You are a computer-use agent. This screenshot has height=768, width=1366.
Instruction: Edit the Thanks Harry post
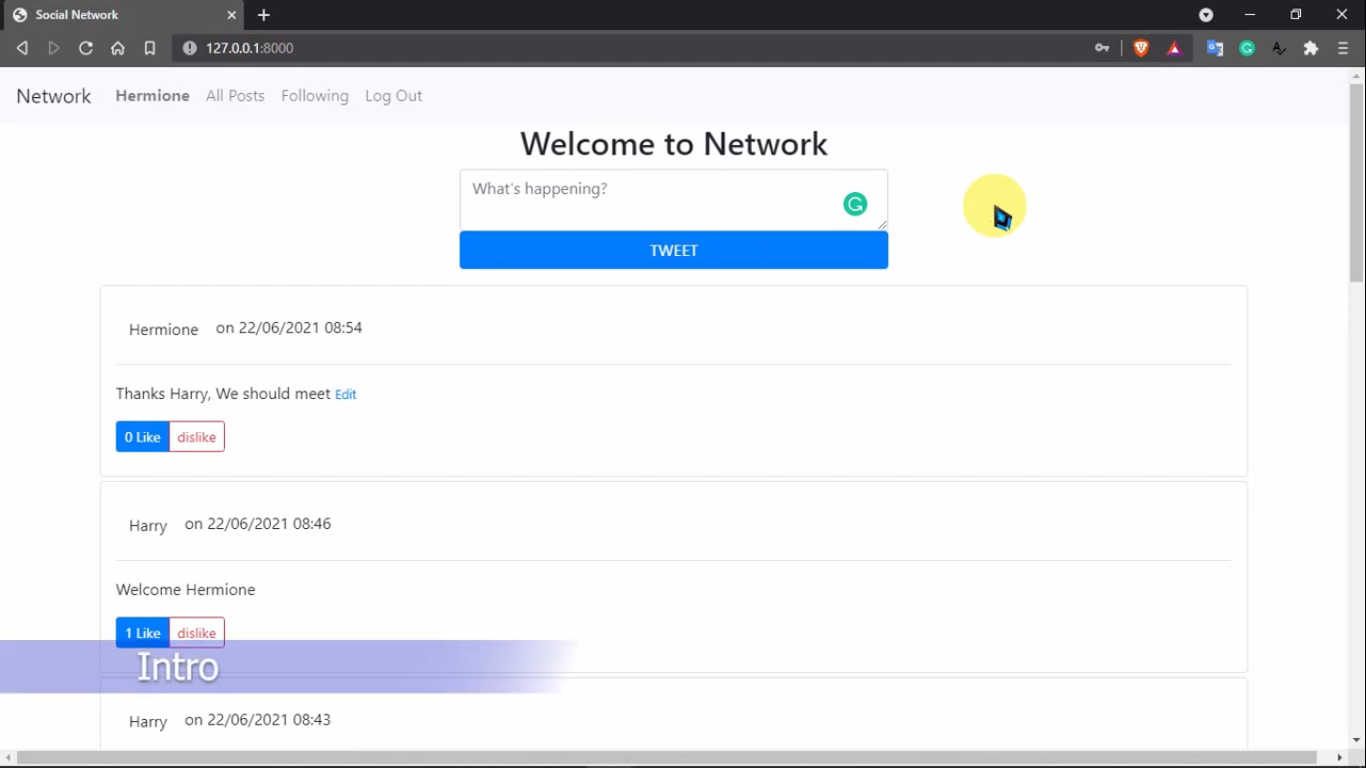point(346,394)
